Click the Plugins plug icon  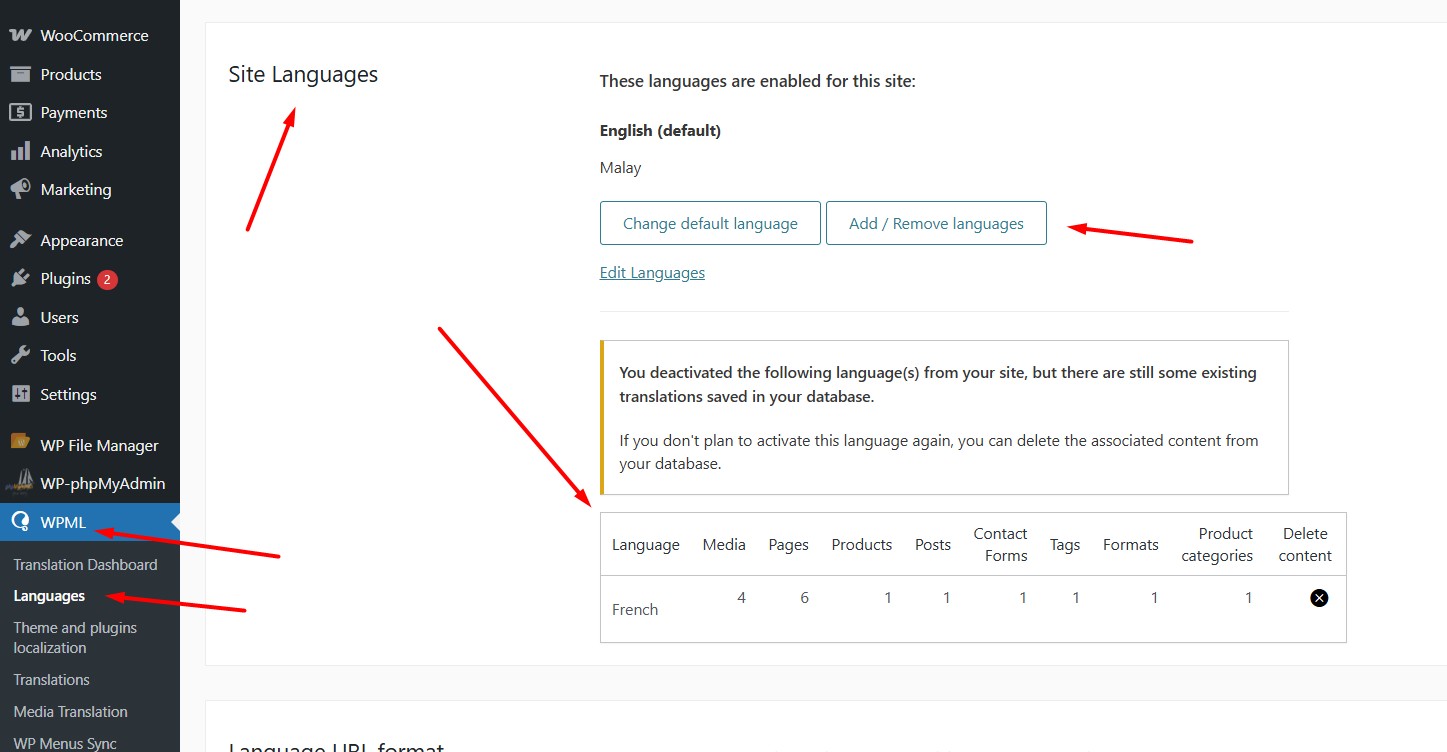tap(20, 279)
